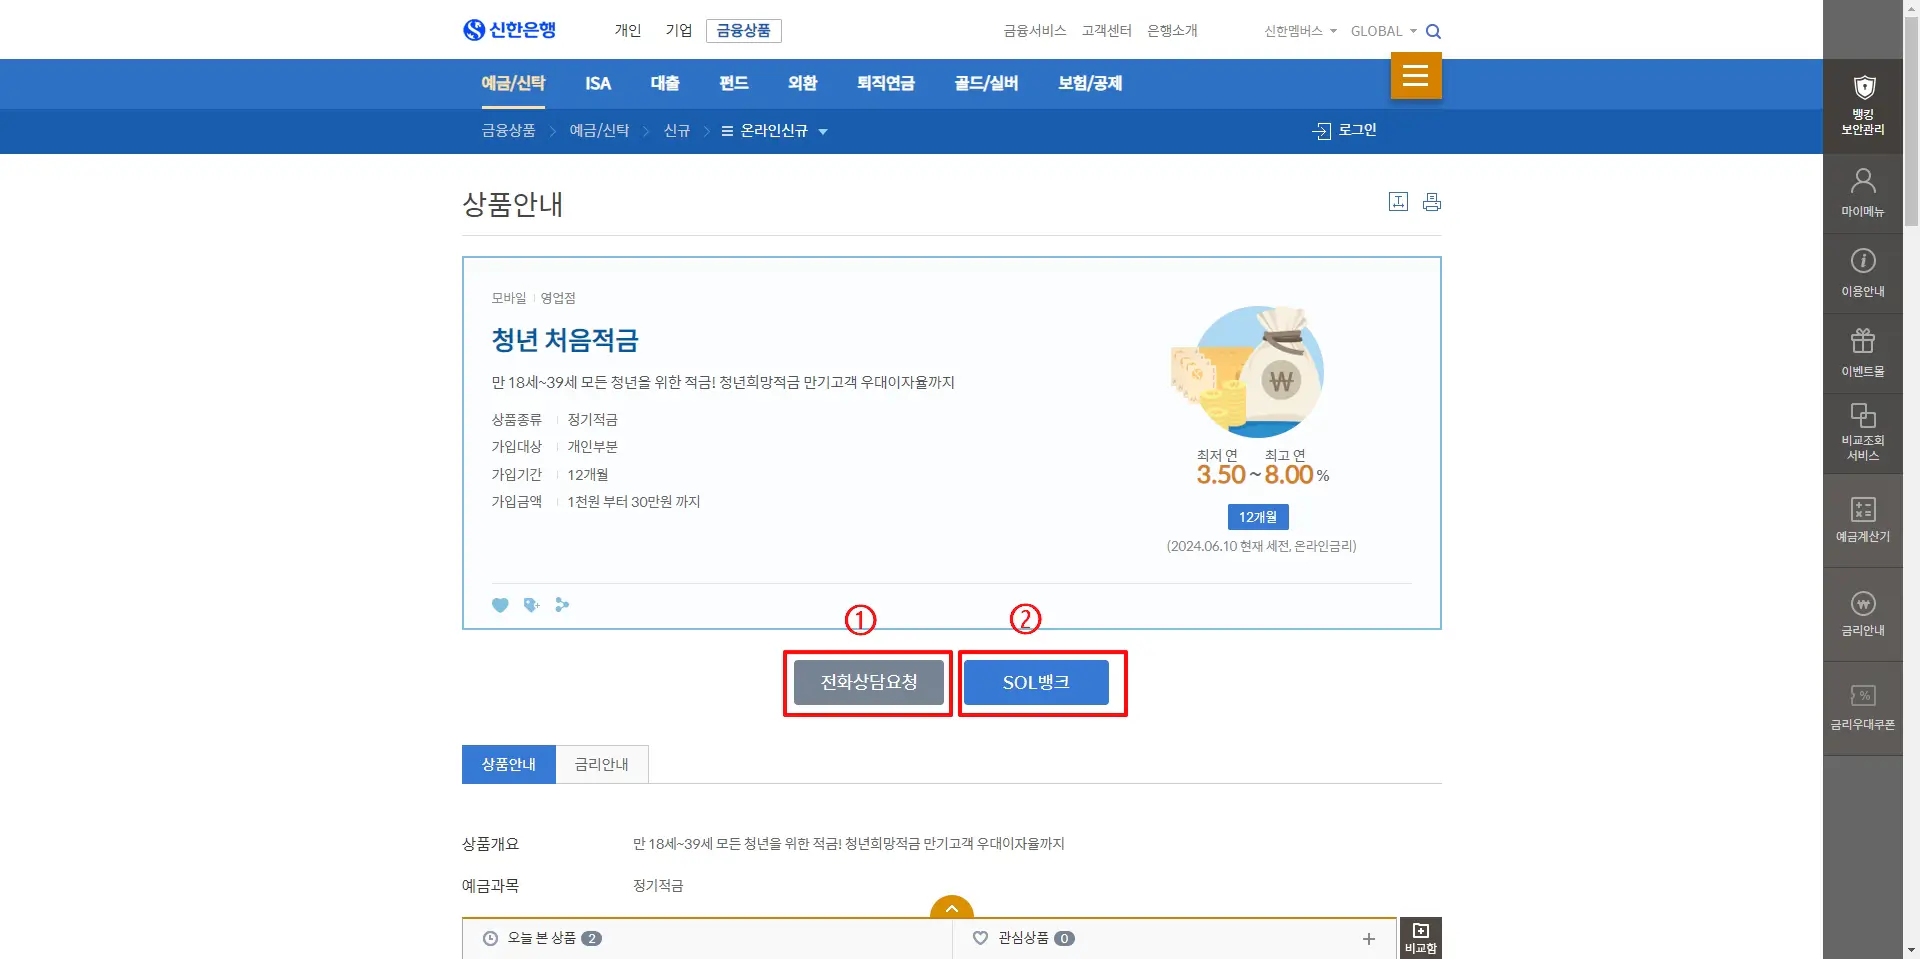Open the 대출 navigation menu

(x=665, y=83)
